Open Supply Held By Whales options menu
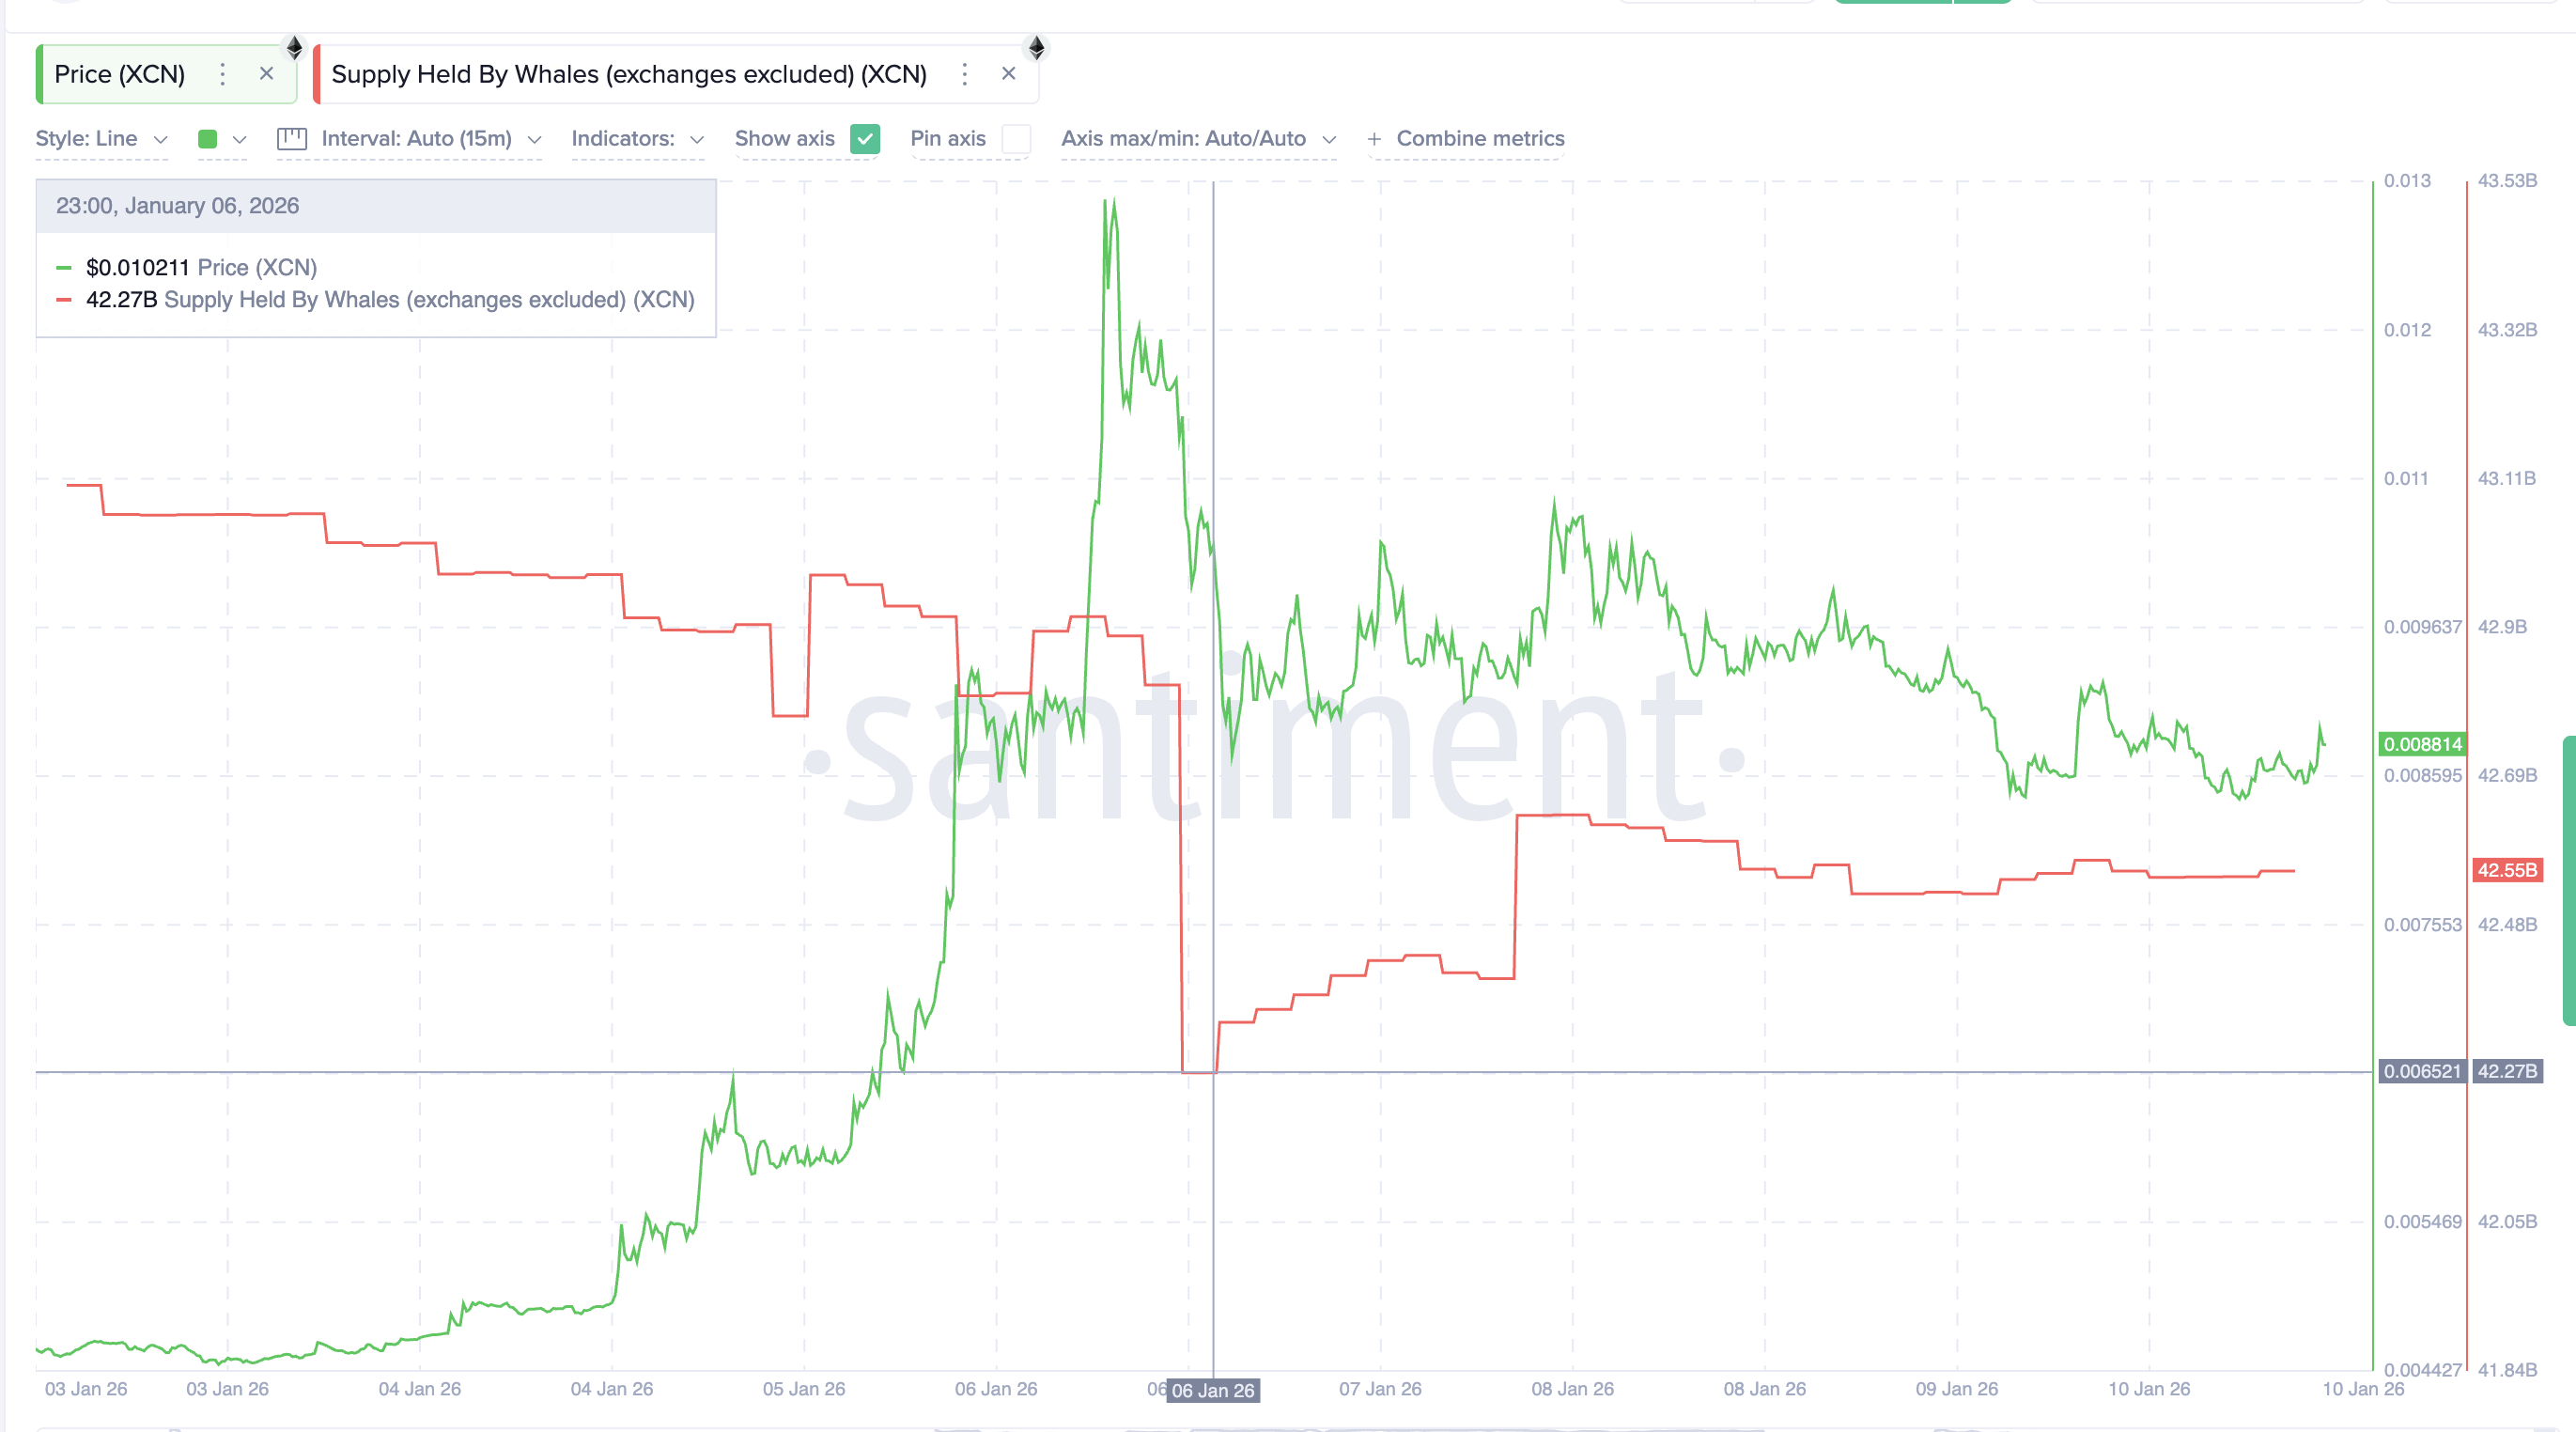 coord(964,74)
